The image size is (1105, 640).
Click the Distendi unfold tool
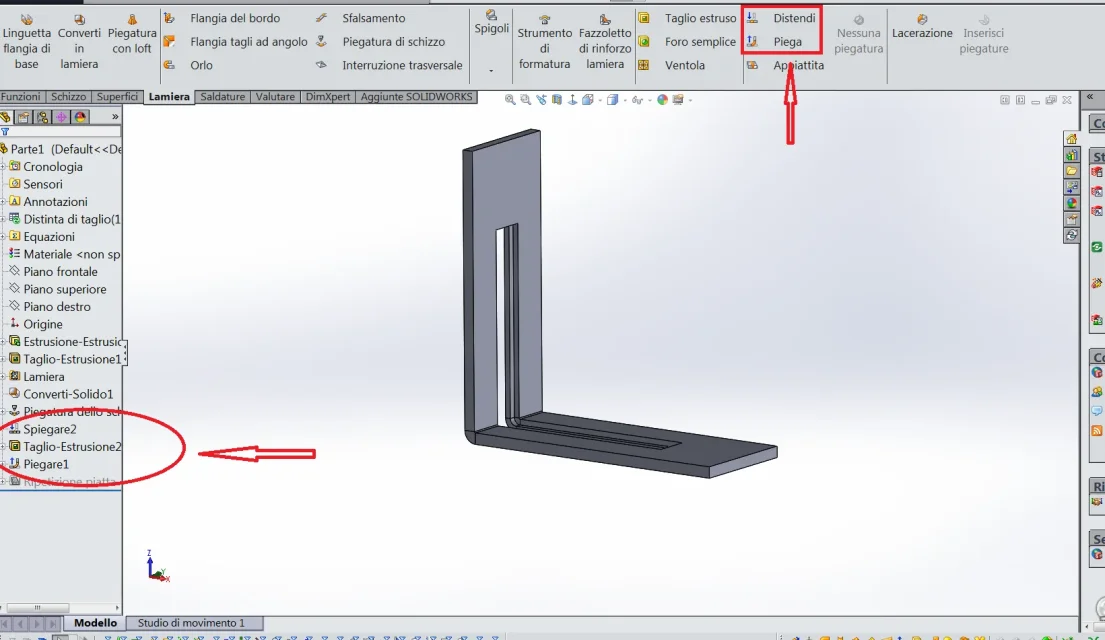(x=781, y=18)
